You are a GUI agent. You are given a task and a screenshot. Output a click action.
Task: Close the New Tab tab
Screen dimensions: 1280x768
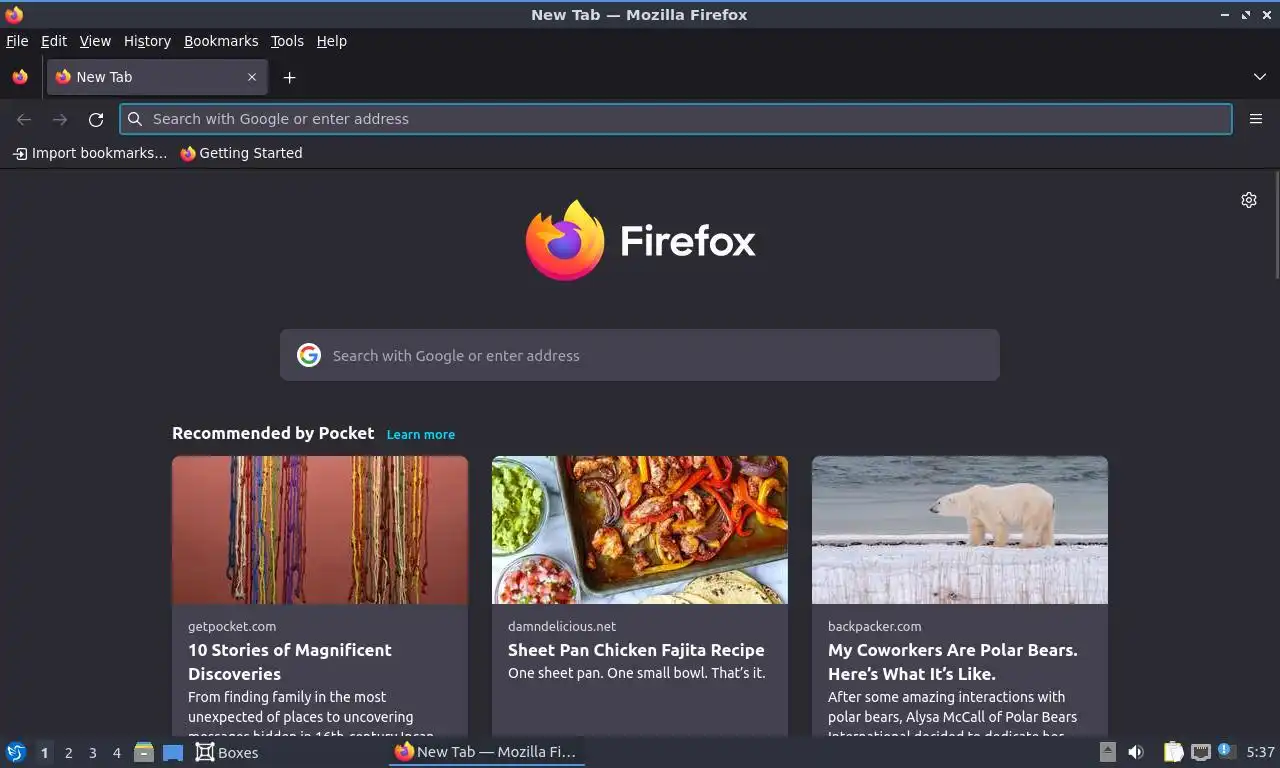252,77
